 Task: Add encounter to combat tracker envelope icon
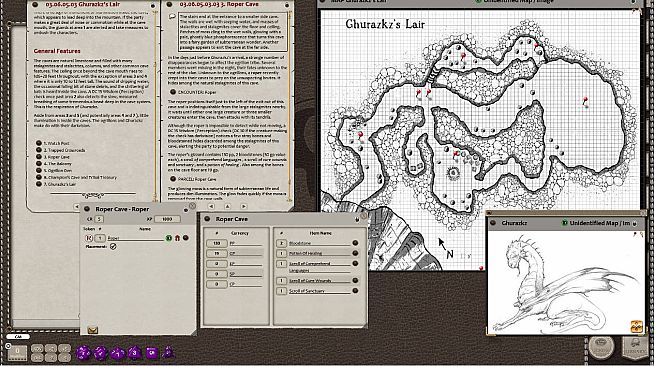(x=93, y=330)
